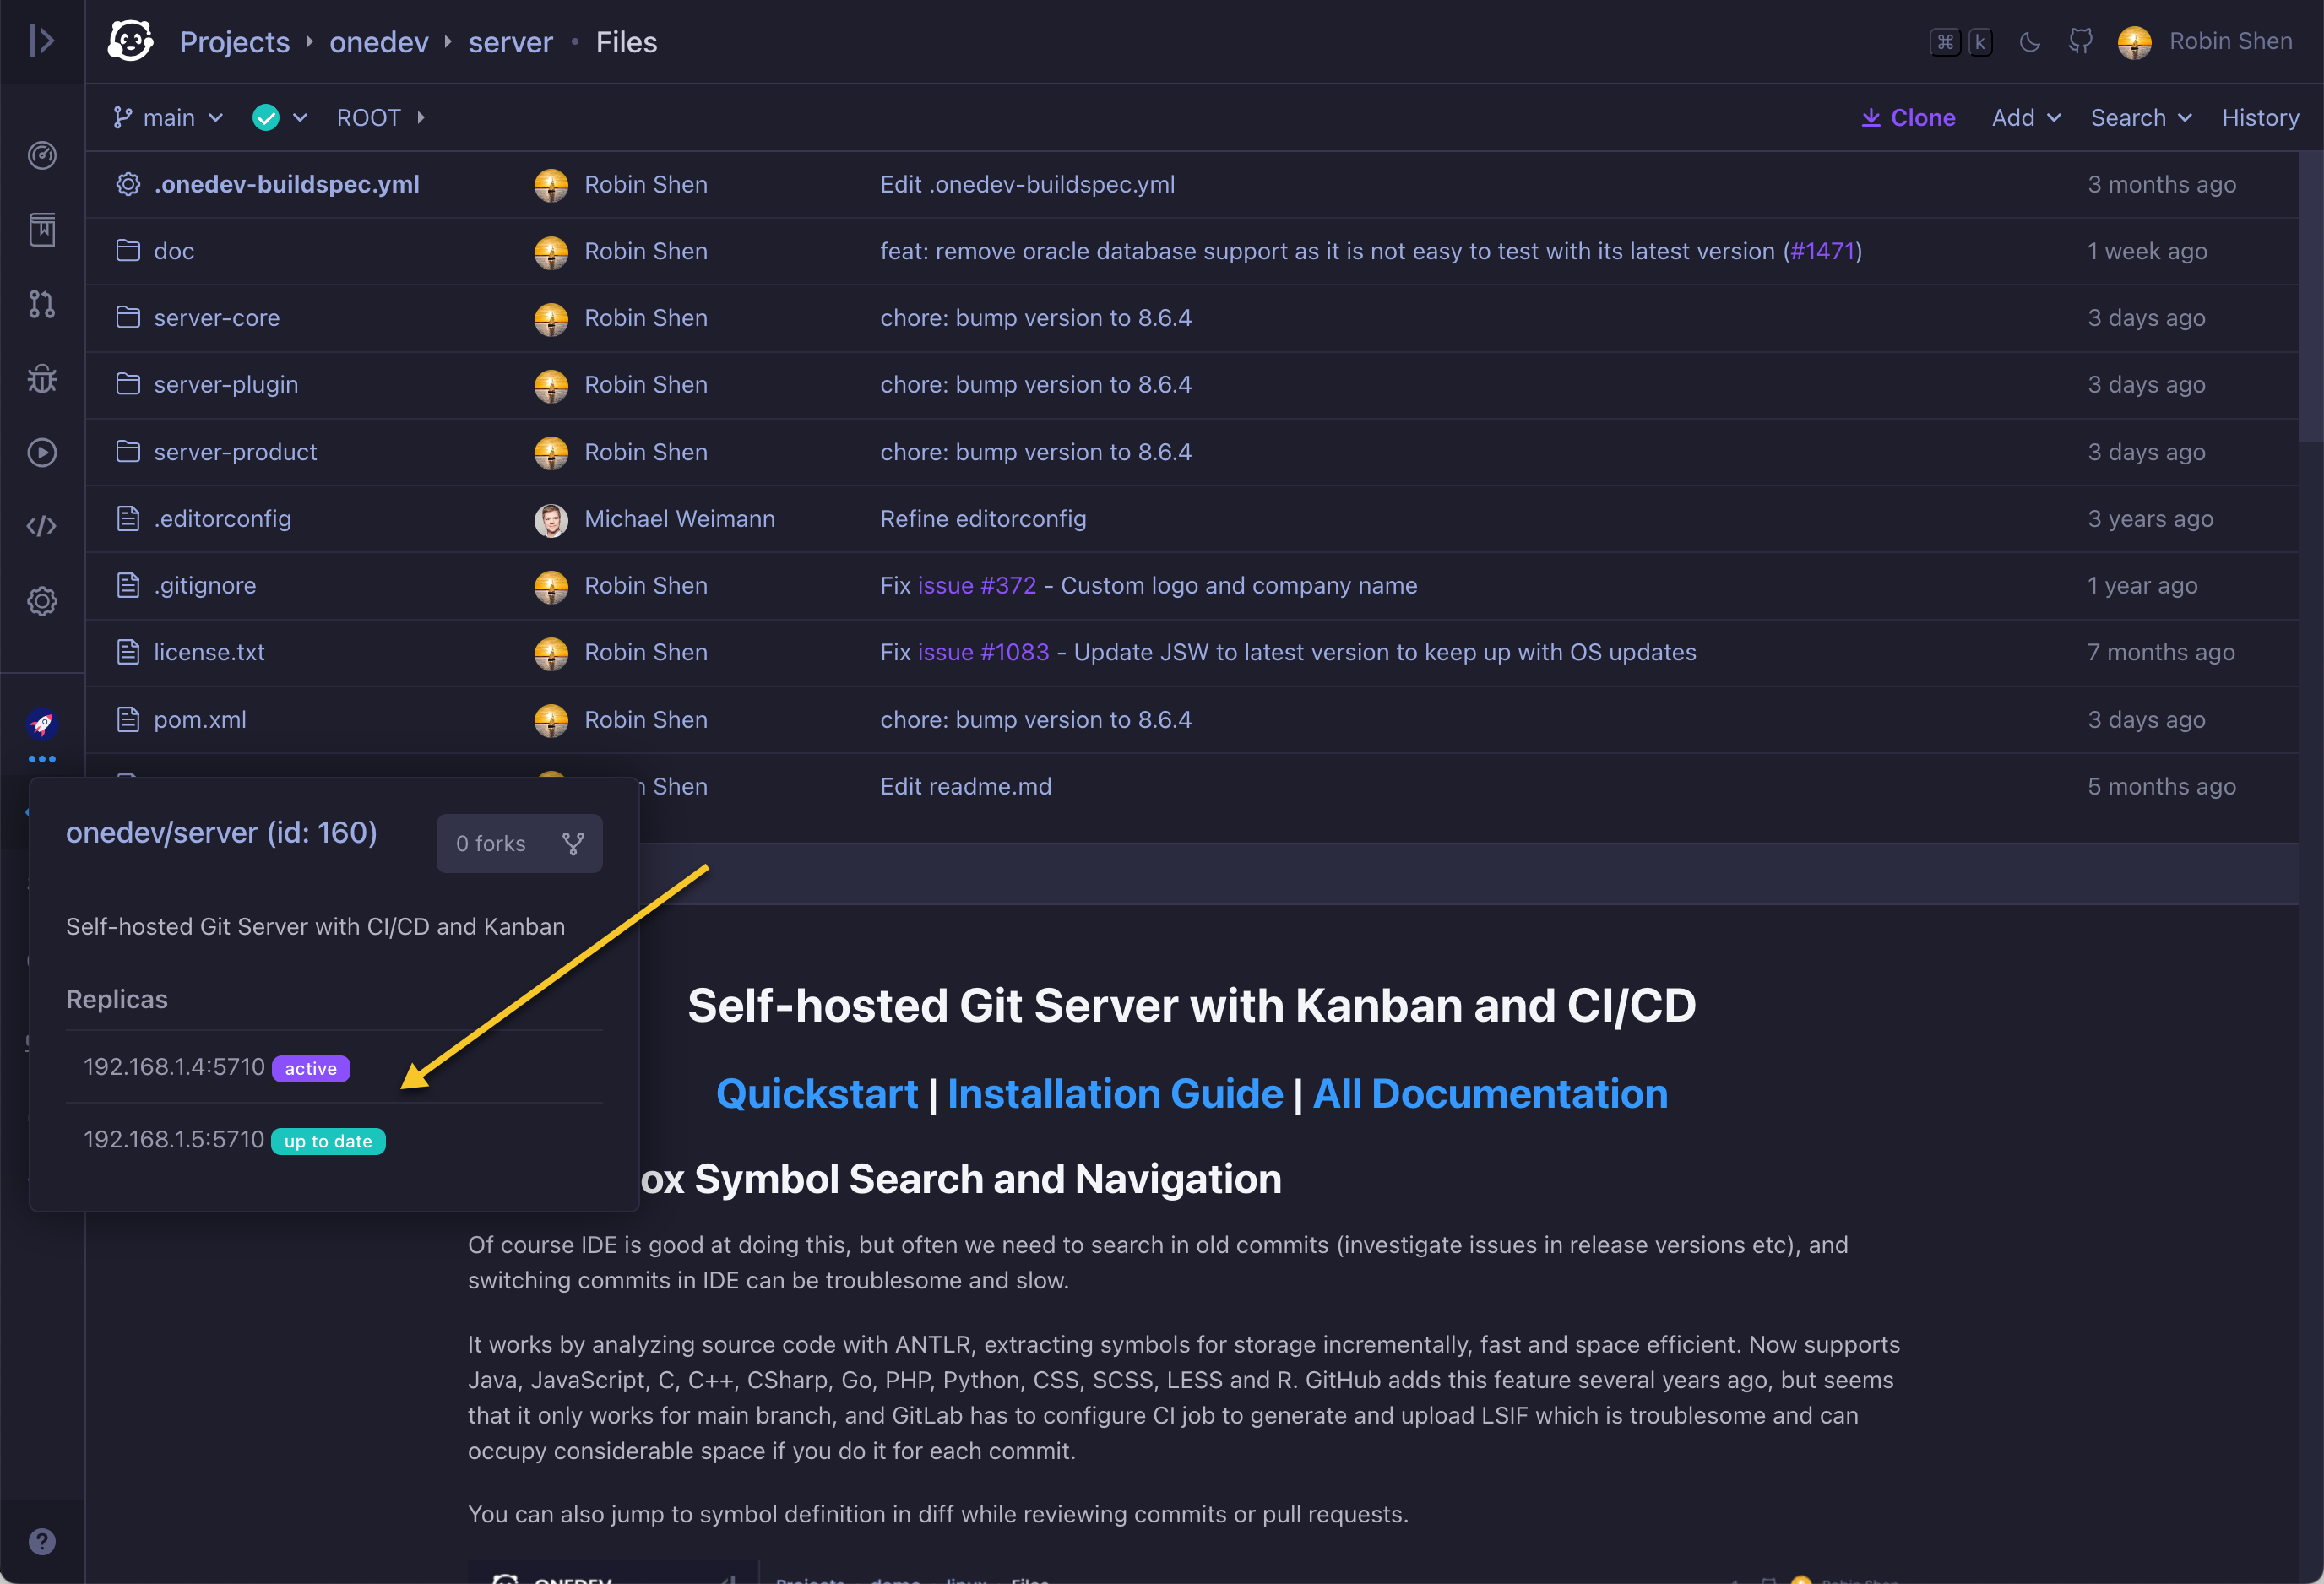Viewport: 2324px width, 1584px height.
Task: Open the Search dropdown menu
Action: [x=2140, y=118]
